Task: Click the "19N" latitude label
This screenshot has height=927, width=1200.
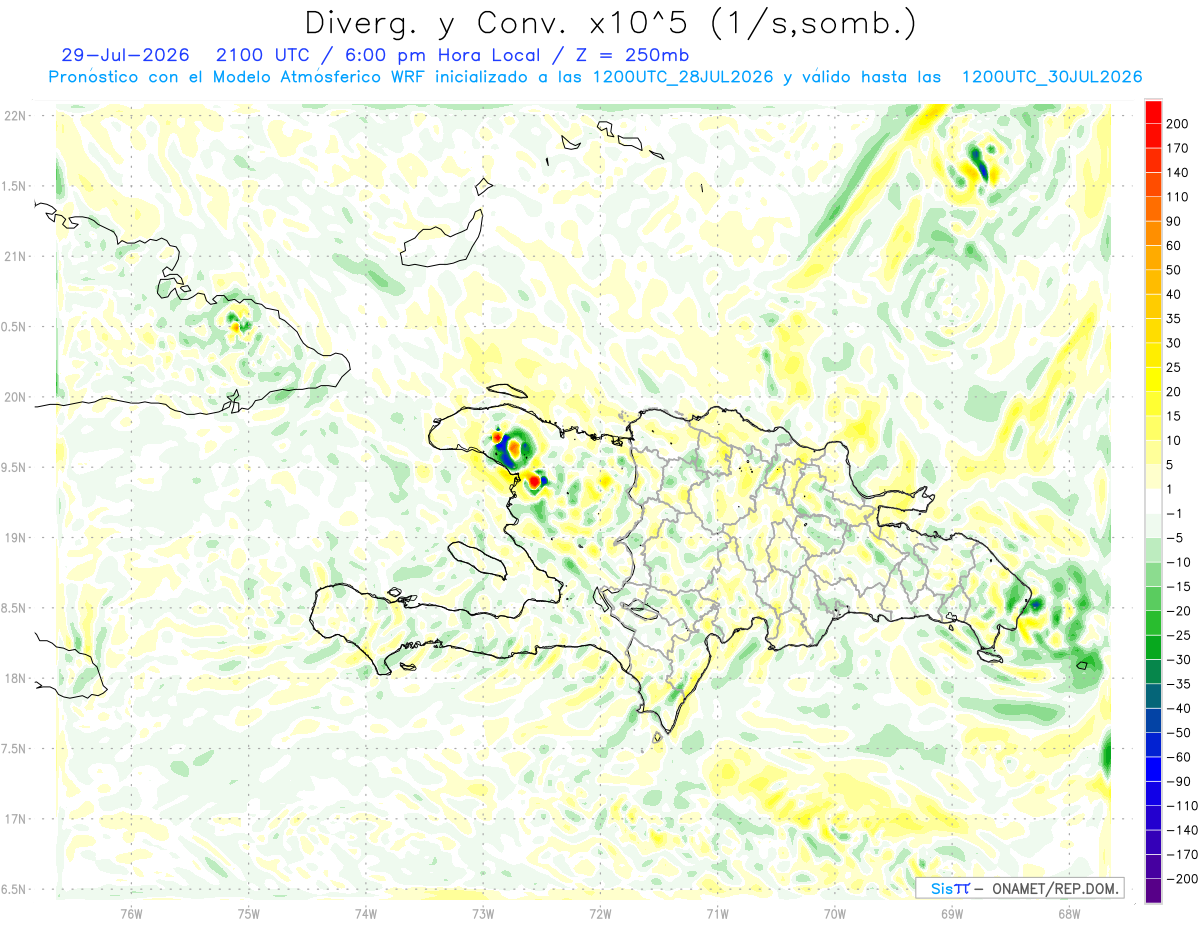Action: tap(15, 538)
